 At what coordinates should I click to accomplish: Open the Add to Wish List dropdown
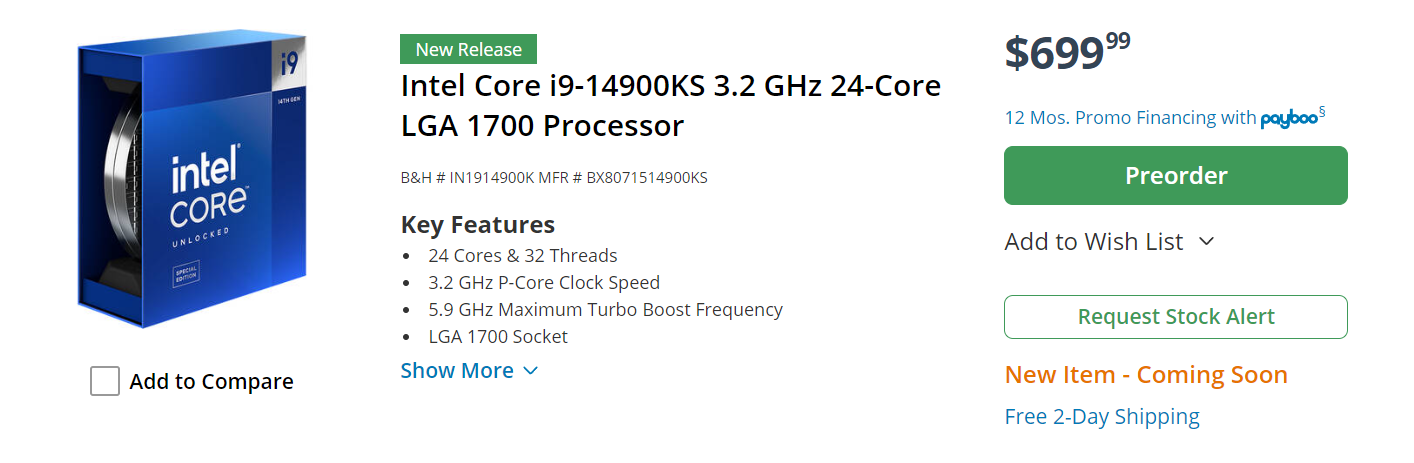[x=1094, y=242]
